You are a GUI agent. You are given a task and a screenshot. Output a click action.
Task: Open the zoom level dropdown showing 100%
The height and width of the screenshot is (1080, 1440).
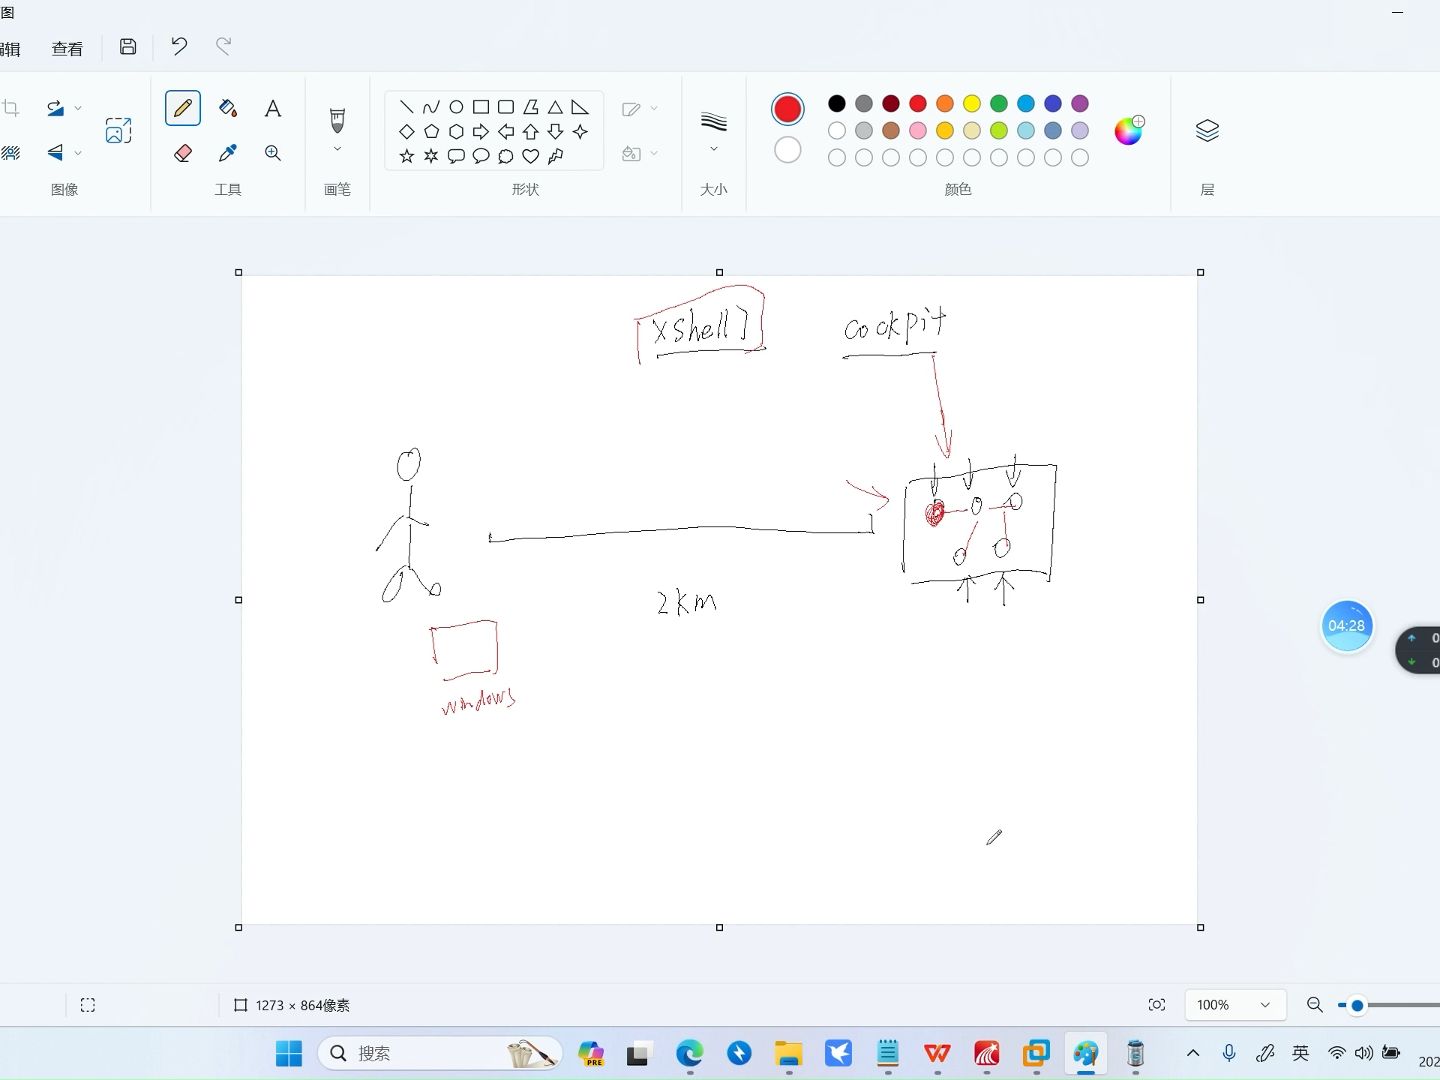(x=1235, y=1005)
